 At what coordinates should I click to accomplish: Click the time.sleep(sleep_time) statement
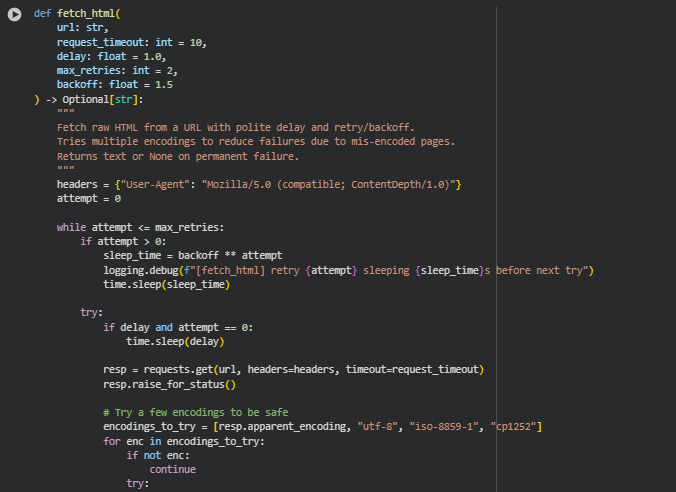coord(166,284)
